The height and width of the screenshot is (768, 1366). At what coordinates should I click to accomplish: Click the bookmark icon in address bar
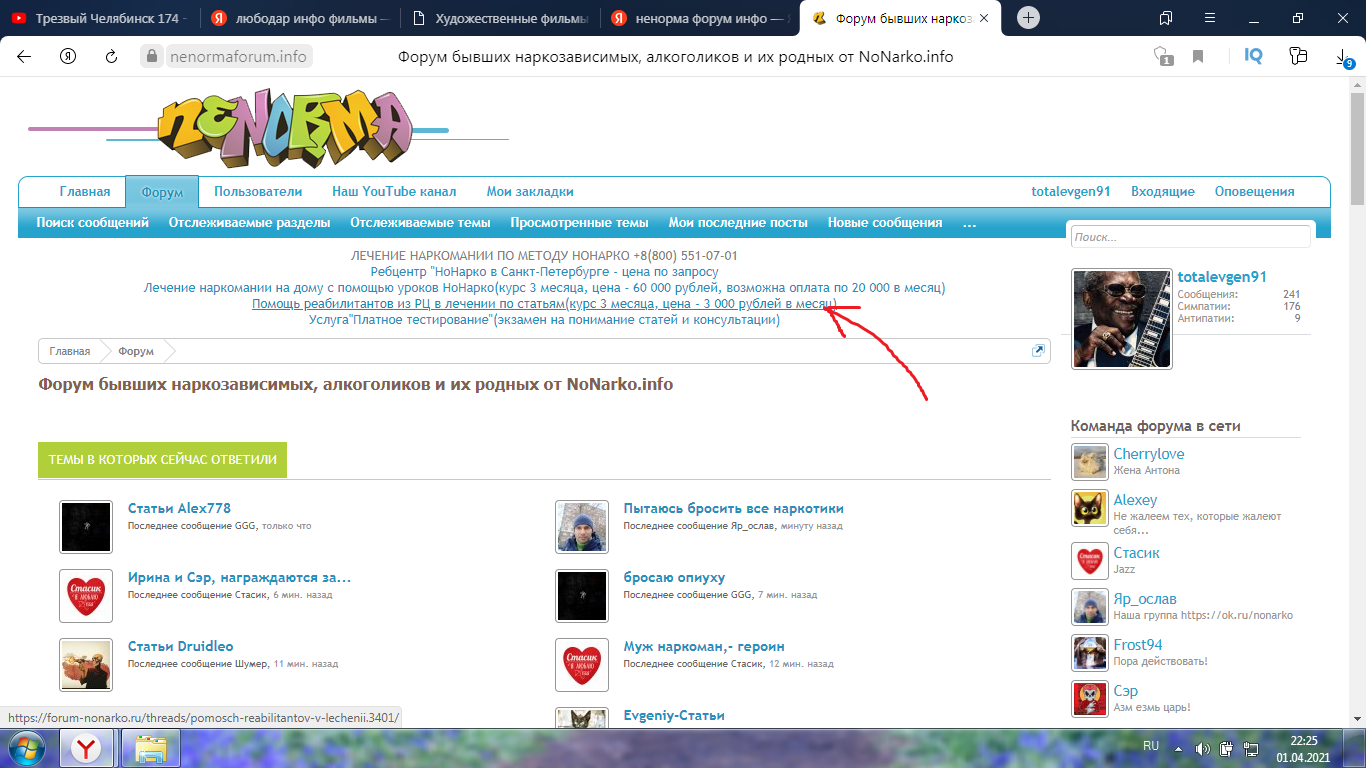pyautogui.click(x=1197, y=57)
